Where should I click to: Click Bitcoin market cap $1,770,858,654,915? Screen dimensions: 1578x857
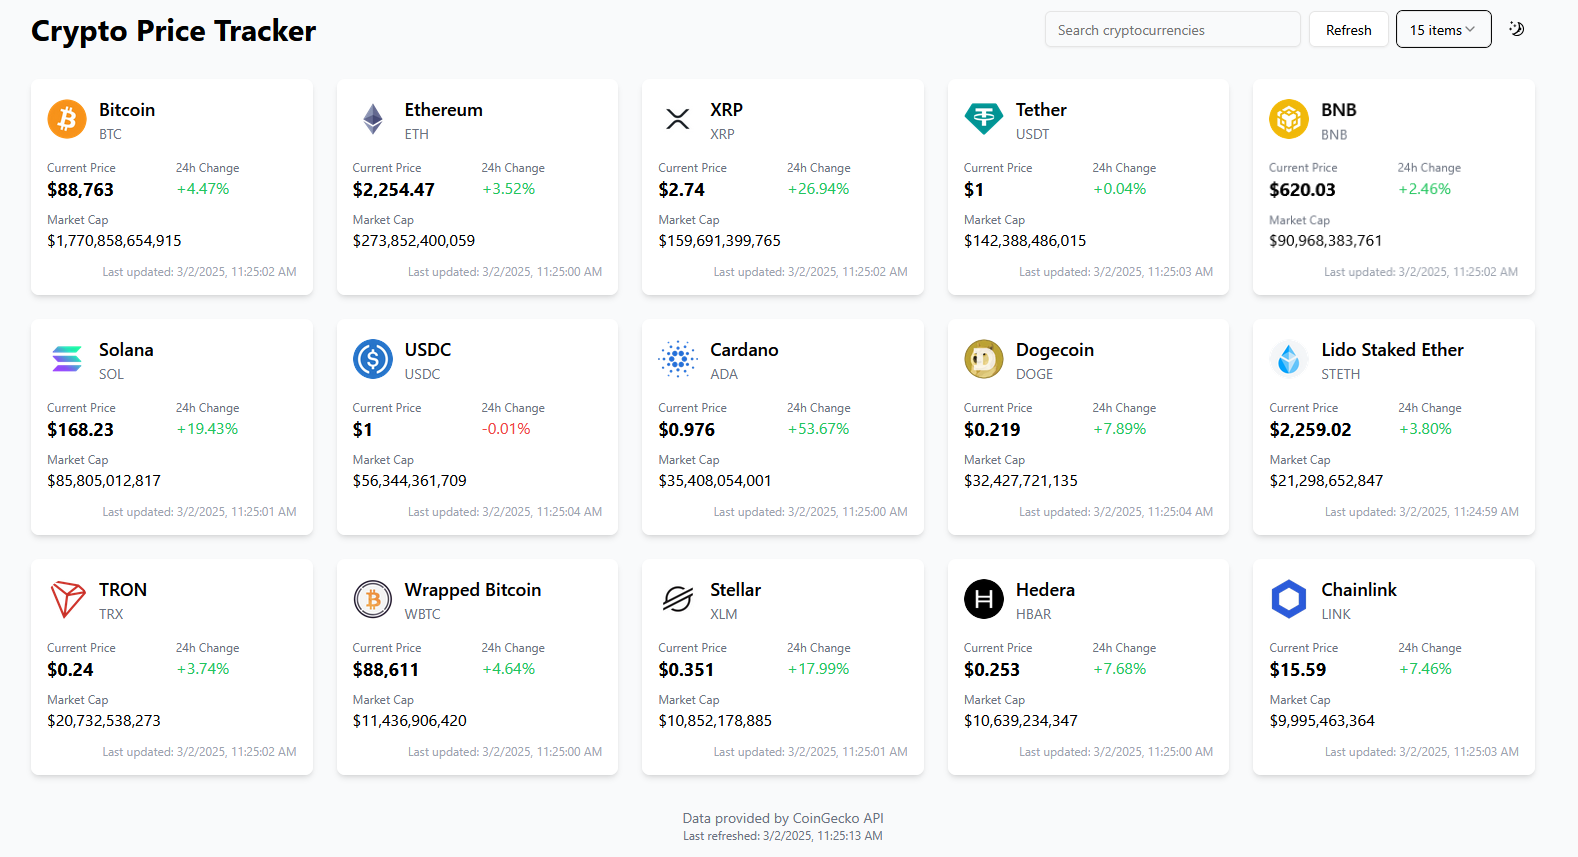point(114,241)
